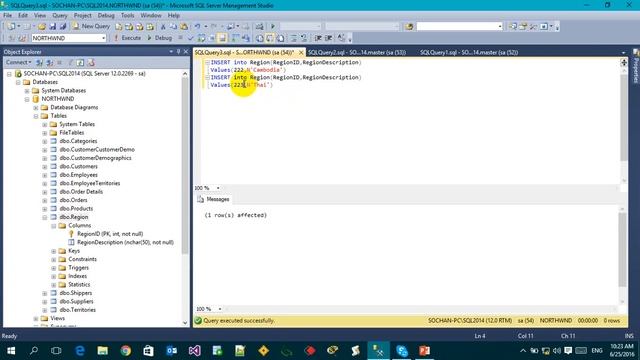Collapse the dbo.Region table node
The width and height of the screenshot is (640, 360).
[x=45, y=217]
